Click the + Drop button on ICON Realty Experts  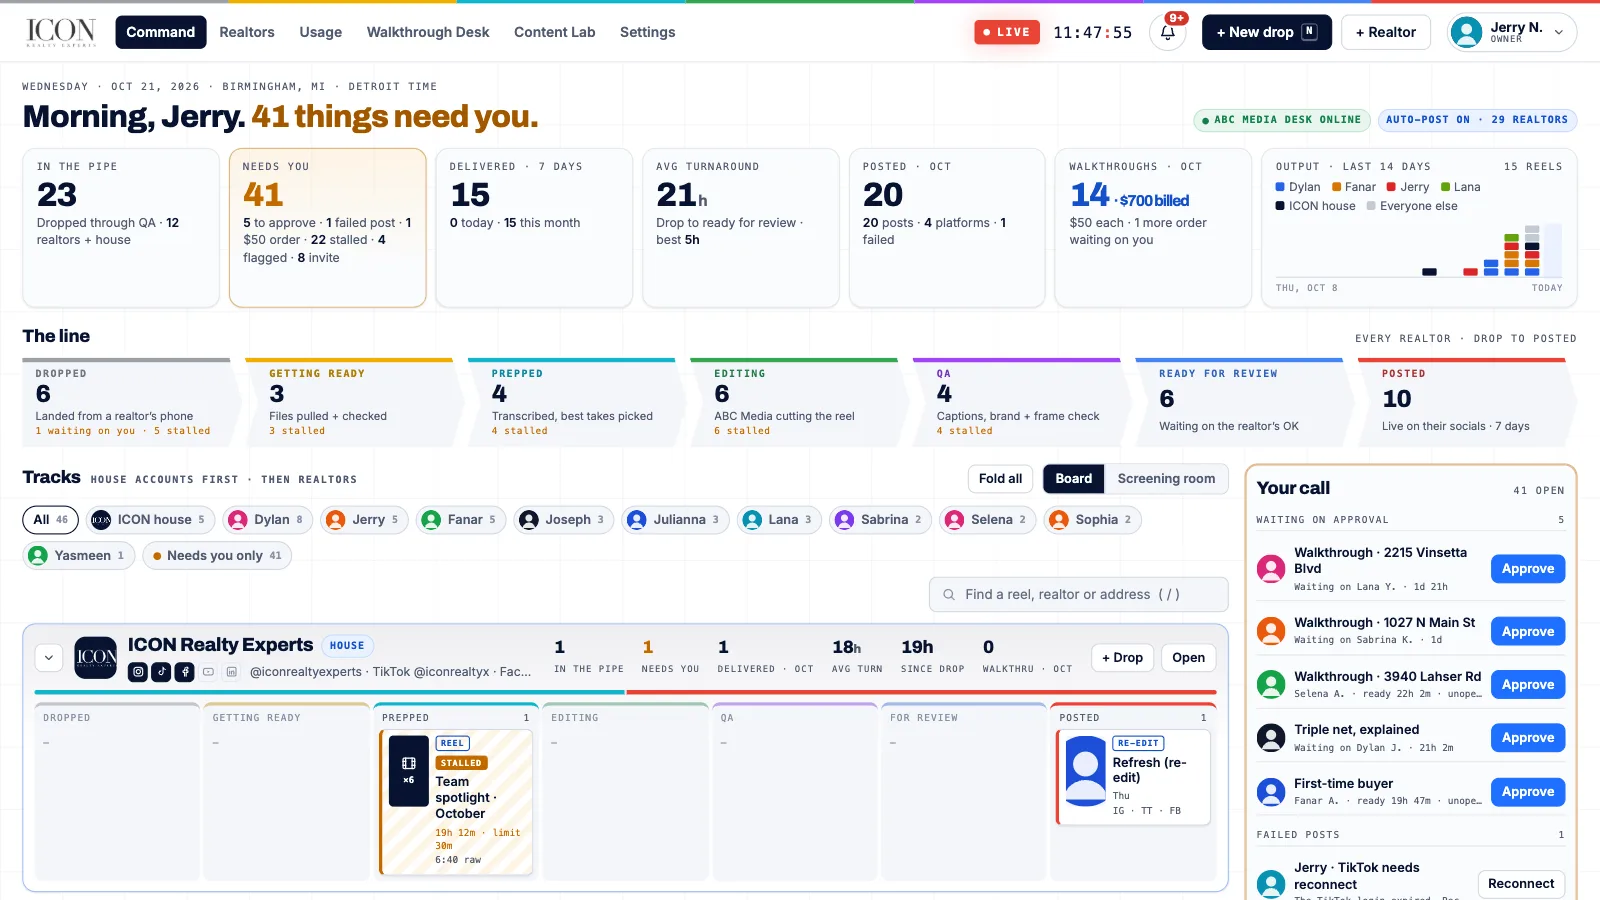pyautogui.click(x=1122, y=658)
